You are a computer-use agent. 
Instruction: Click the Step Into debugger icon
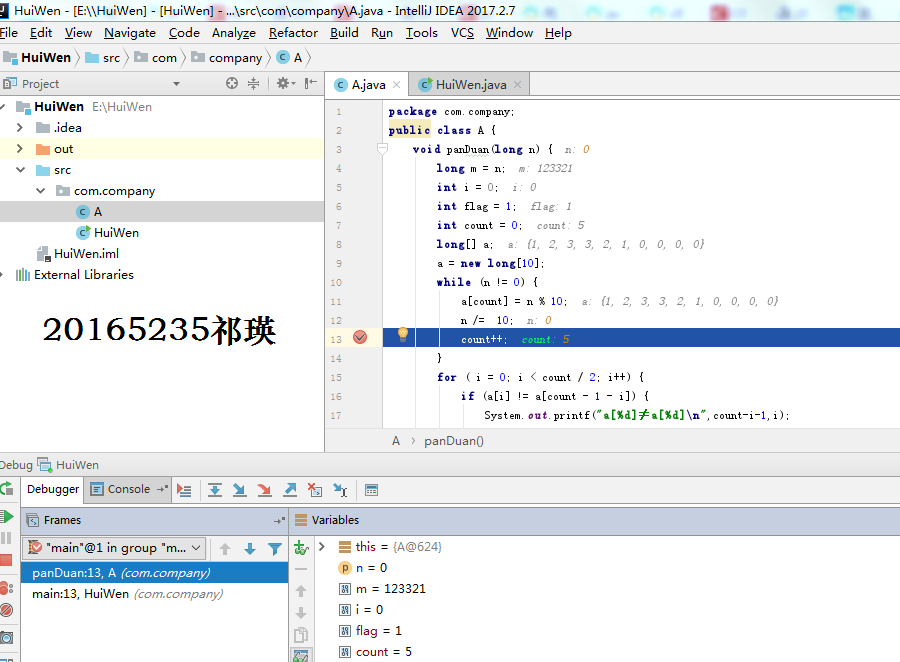pos(239,490)
